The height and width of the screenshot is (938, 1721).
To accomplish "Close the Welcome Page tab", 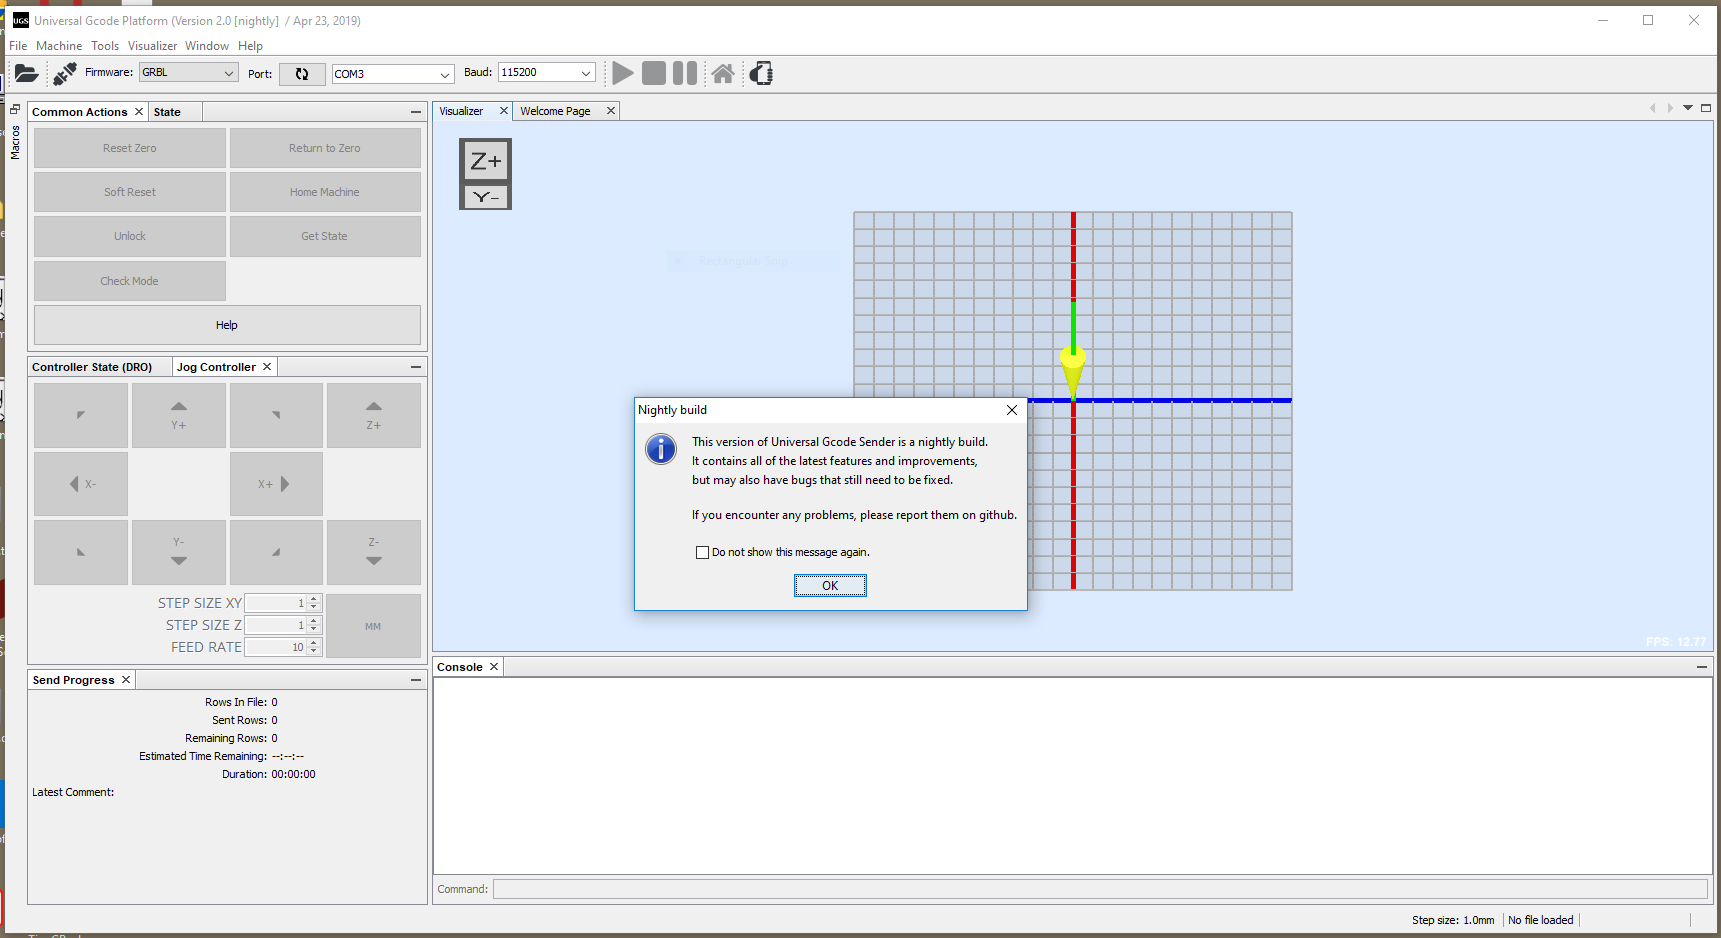I will (x=611, y=111).
